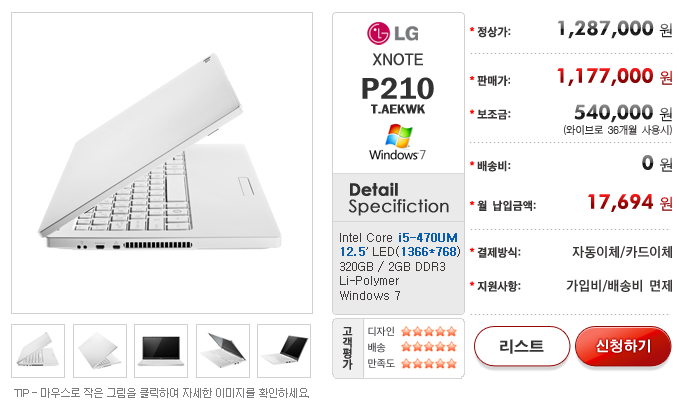
Task: Click the large white laptop product image
Action: 162,163
